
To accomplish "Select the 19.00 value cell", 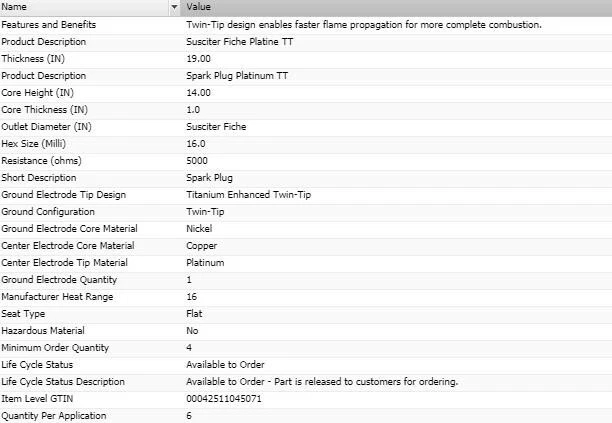I will tap(198, 59).
